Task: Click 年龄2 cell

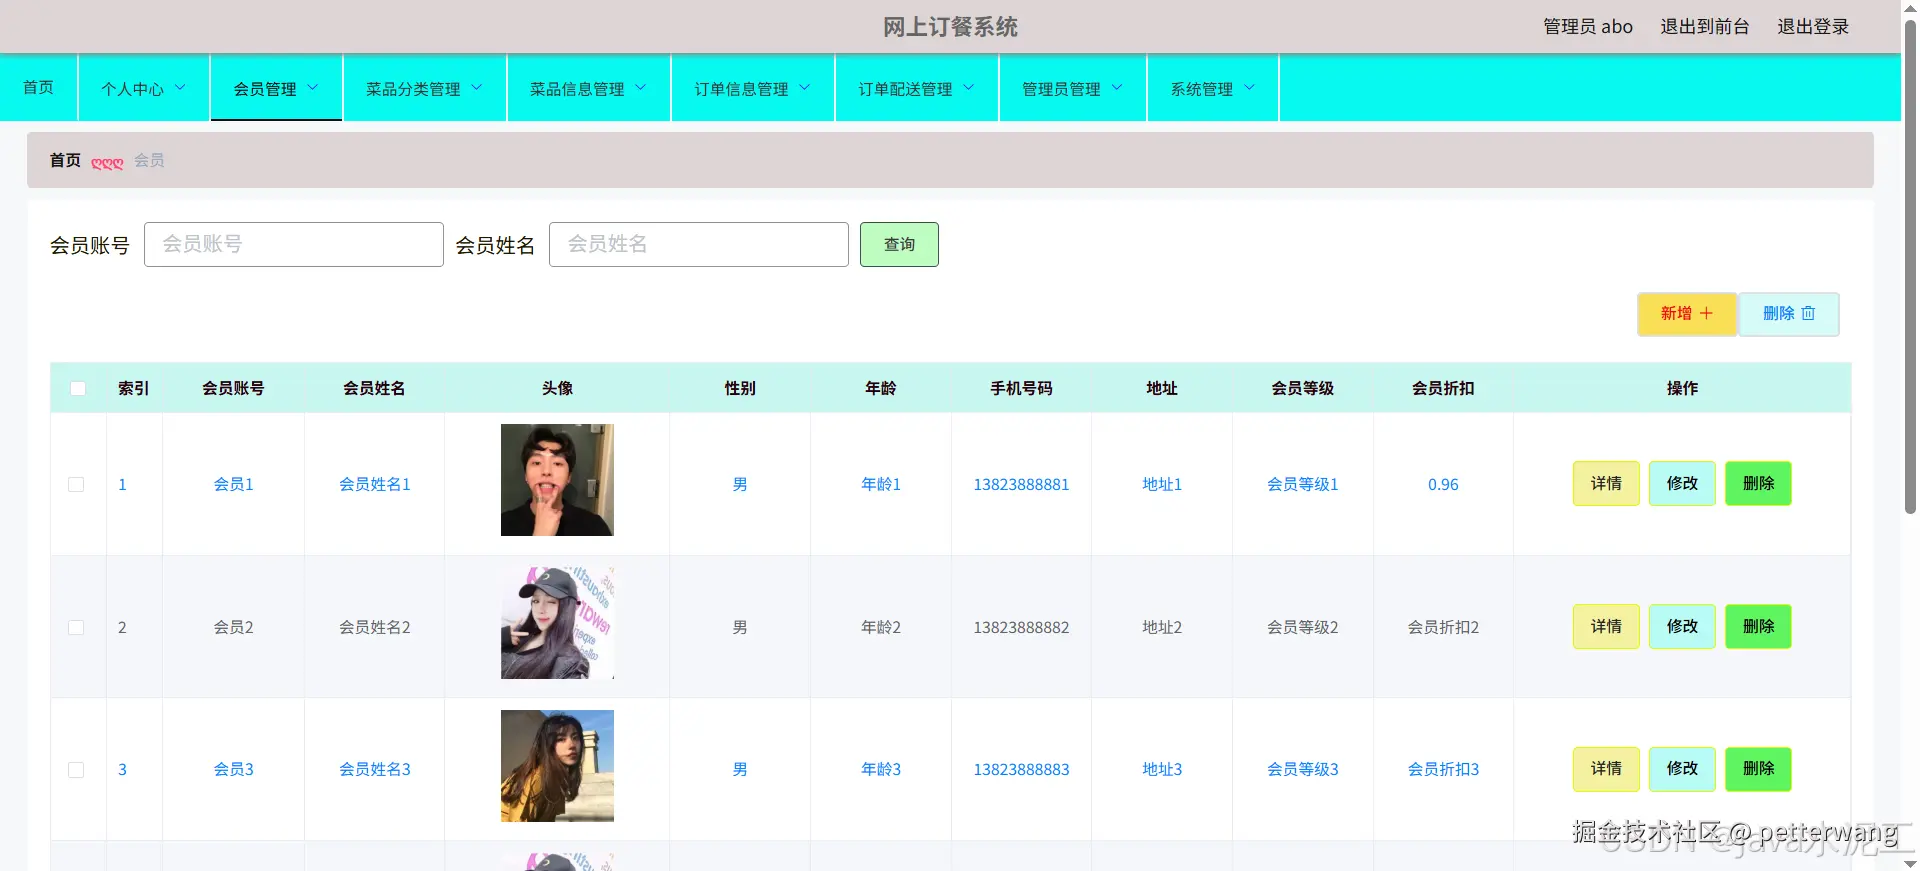Action: [x=880, y=627]
